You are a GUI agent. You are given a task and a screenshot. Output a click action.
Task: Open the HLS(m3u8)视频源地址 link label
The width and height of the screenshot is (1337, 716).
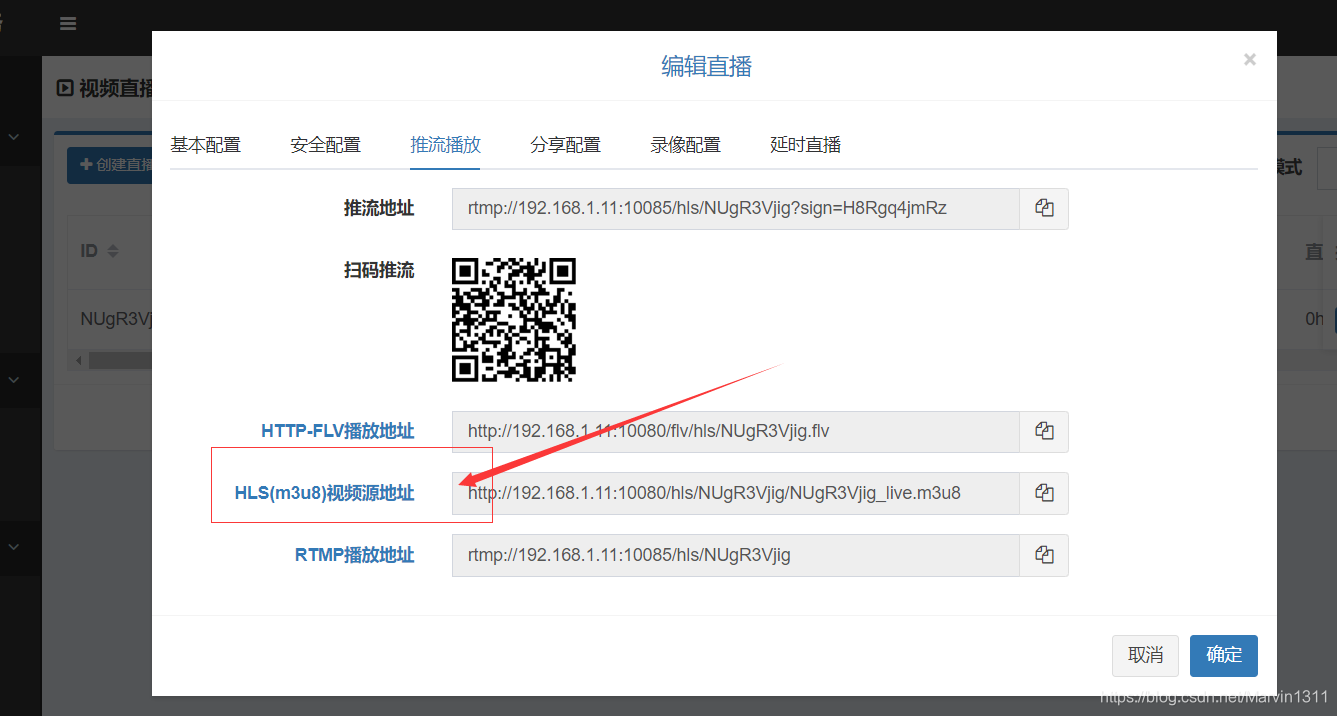coord(324,493)
